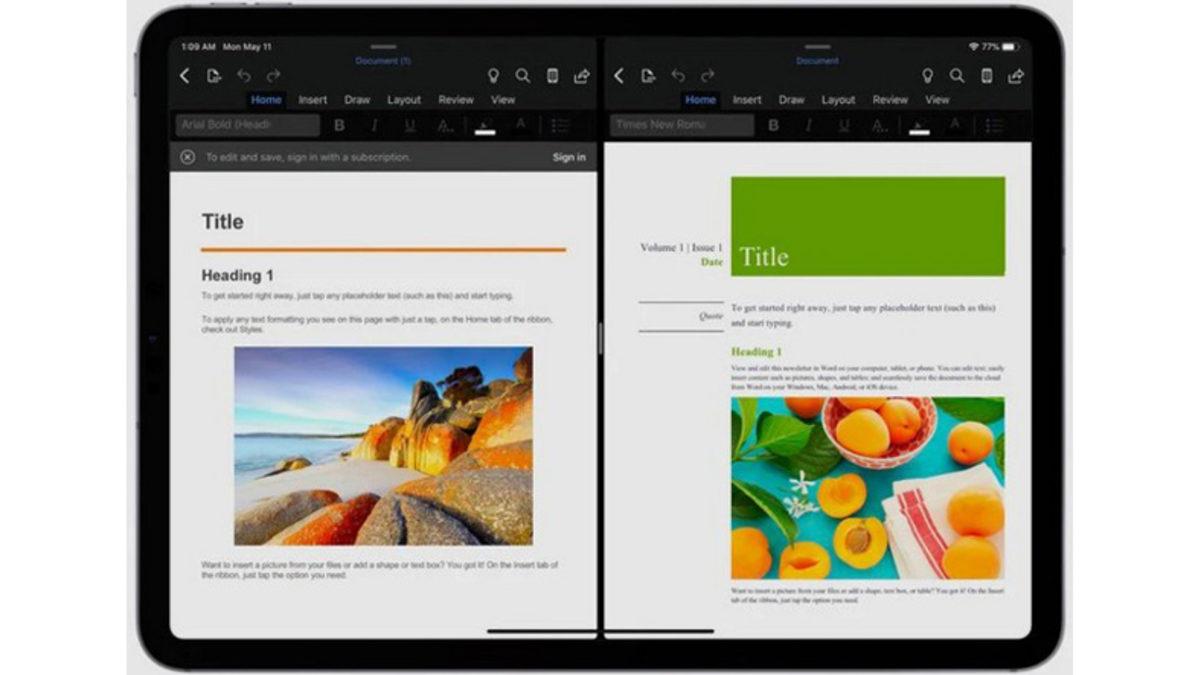Dismiss the sign-in subscription banner
Screen dimensions: 1200x675
coord(190,157)
